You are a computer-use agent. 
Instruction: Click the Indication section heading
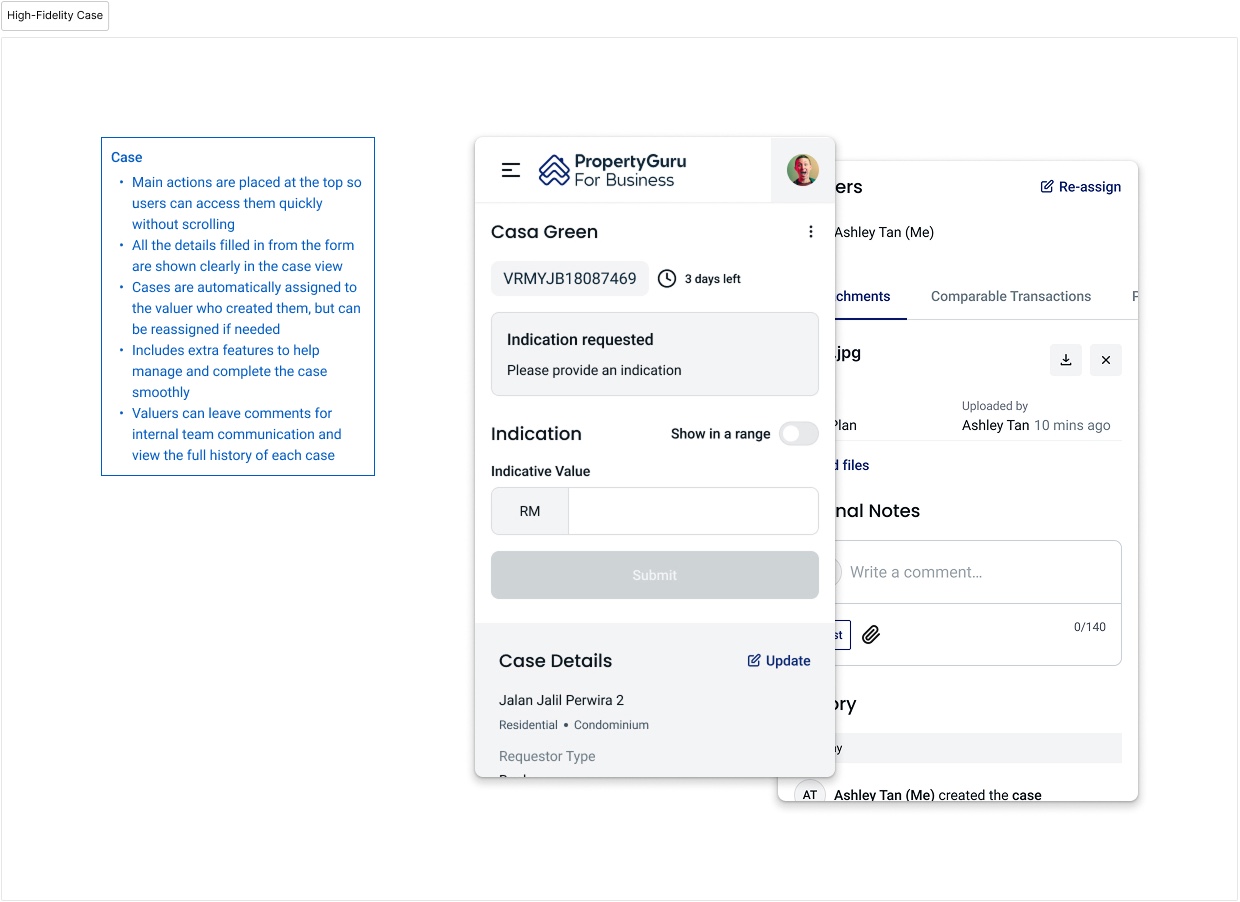click(536, 433)
